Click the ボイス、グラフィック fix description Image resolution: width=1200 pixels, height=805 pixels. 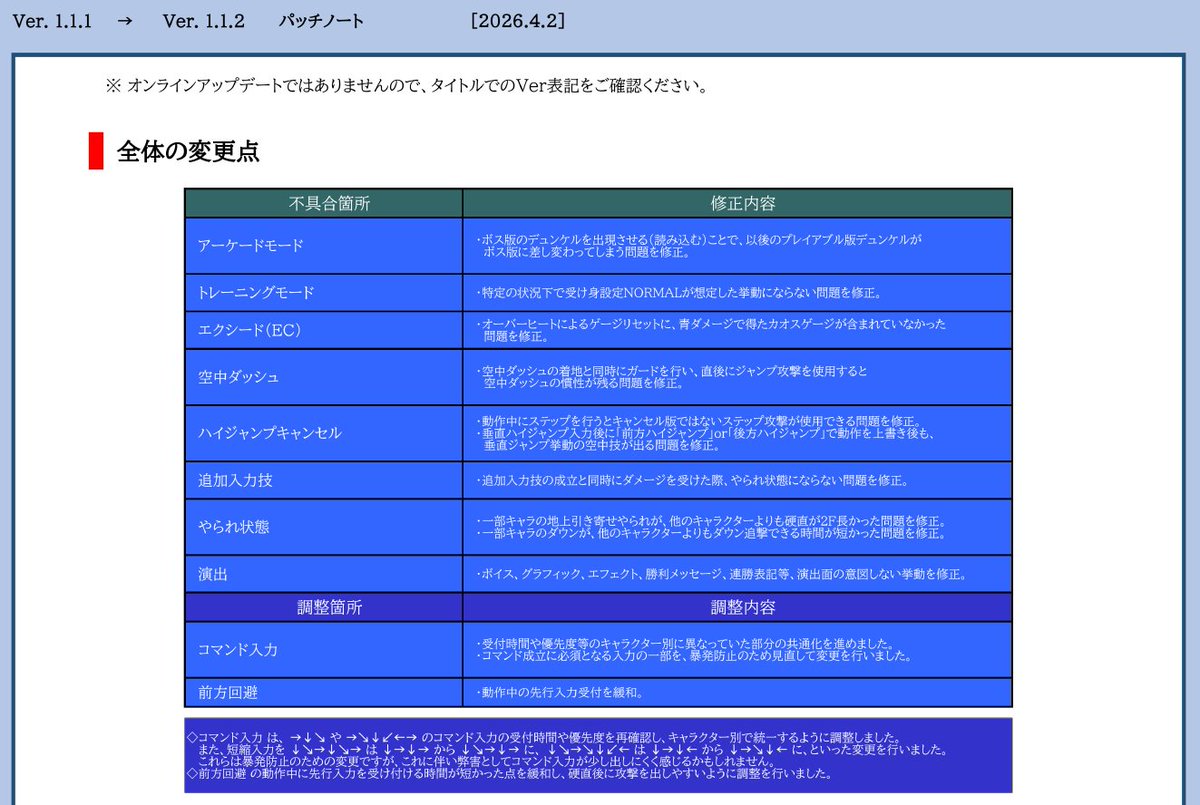[x=720, y=574]
